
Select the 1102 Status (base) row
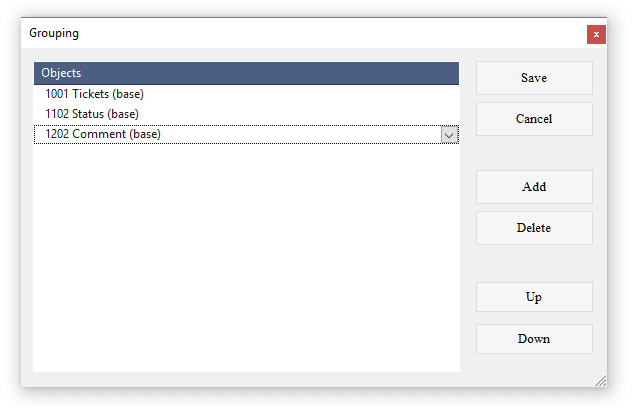(x=95, y=114)
